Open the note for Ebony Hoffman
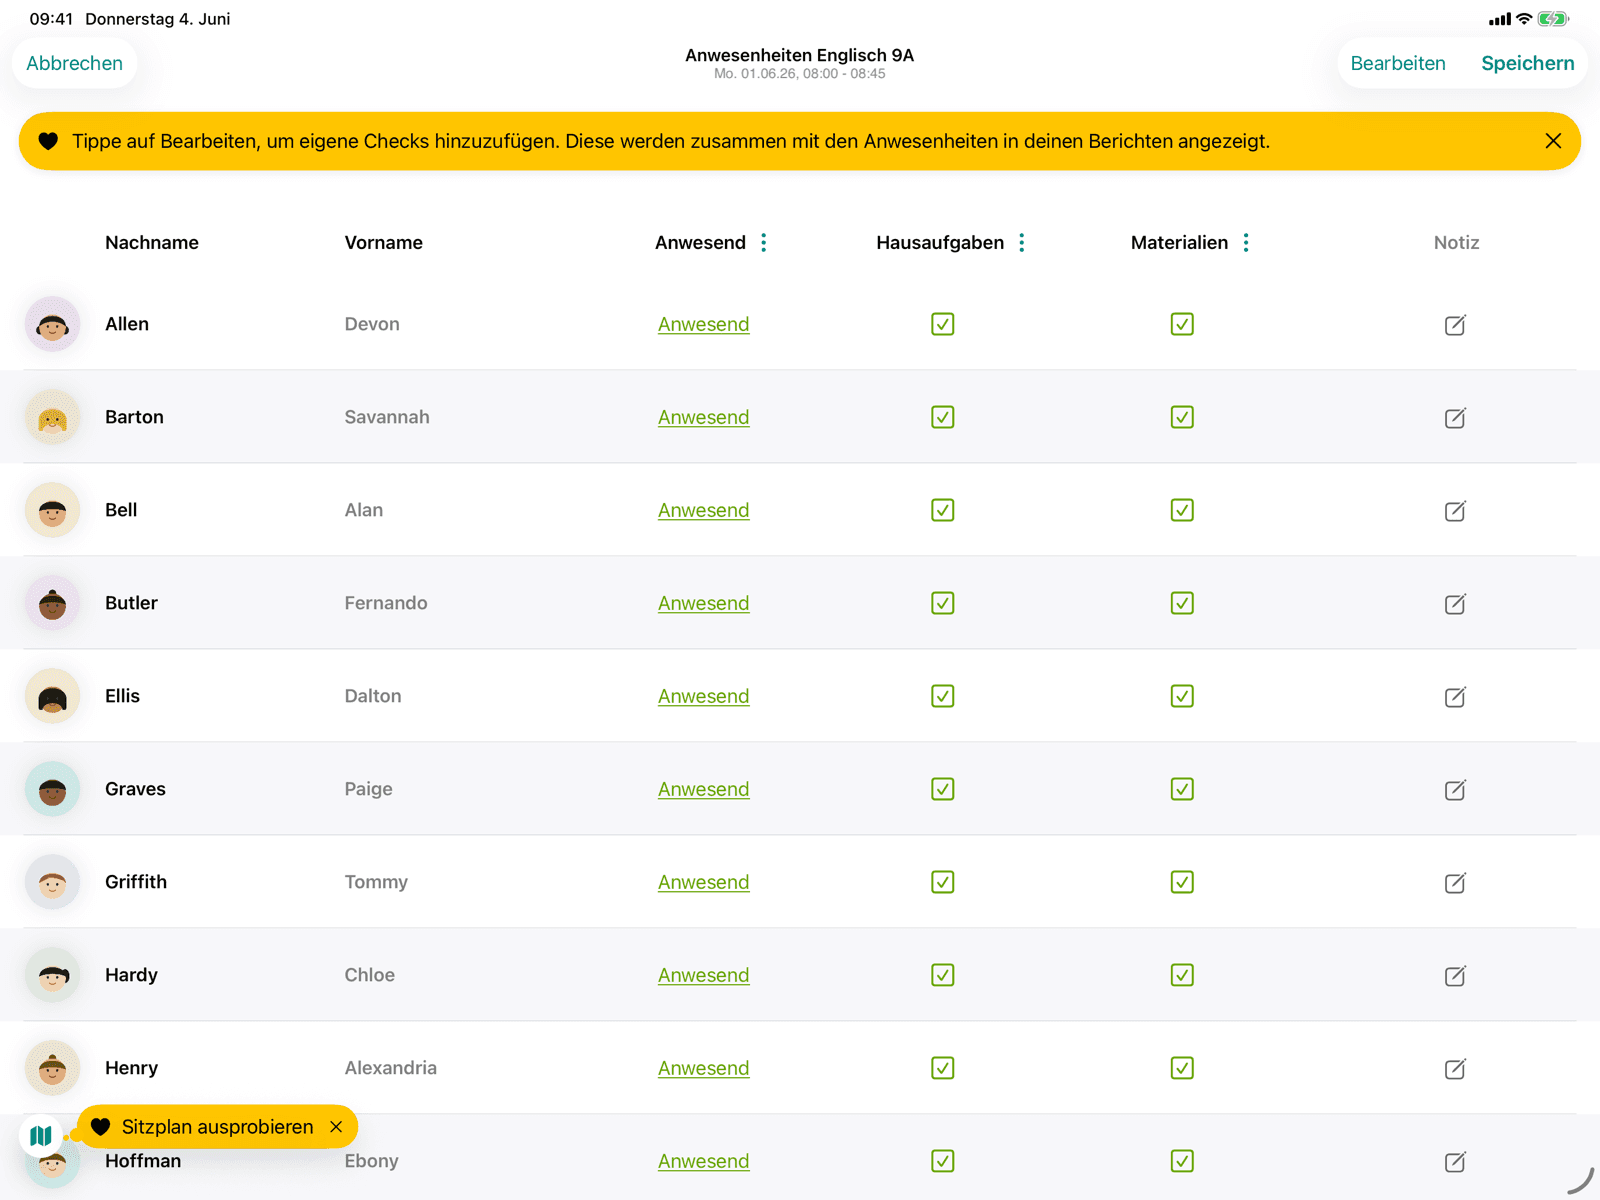The width and height of the screenshot is (1600, 1200). click(x=1455, y=1161)
